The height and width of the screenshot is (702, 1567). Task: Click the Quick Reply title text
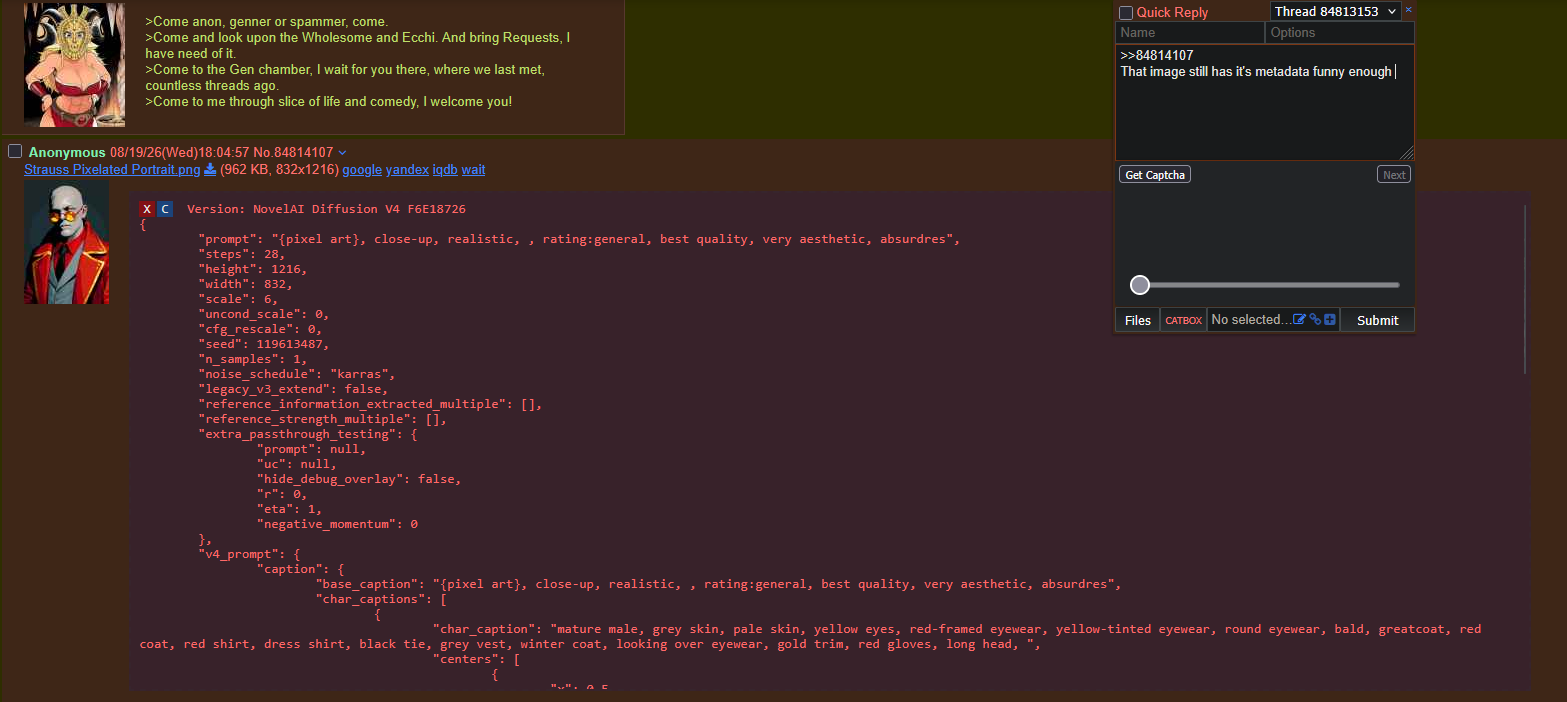[1172, 13]
